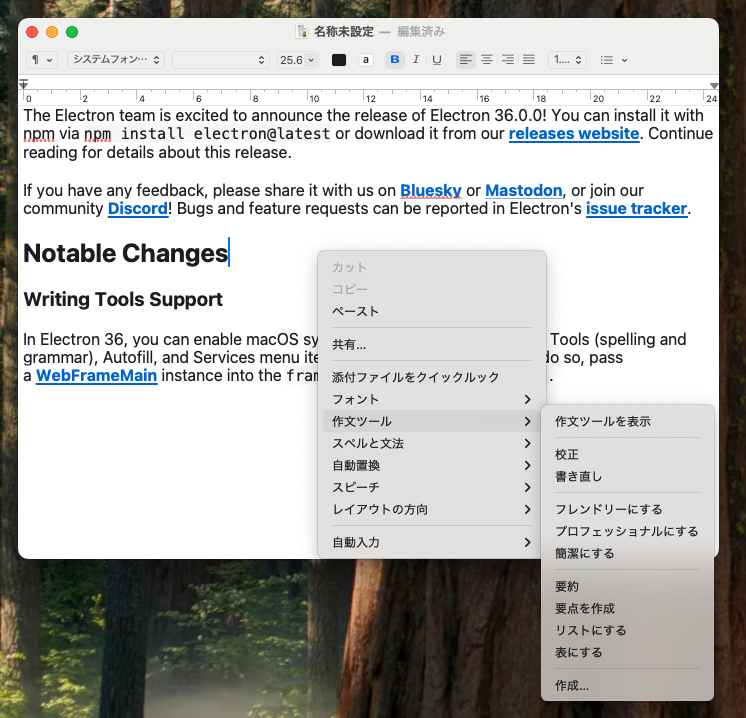
Task: Choose 要点を作成 in the submenu
Action: click(627, 608)
